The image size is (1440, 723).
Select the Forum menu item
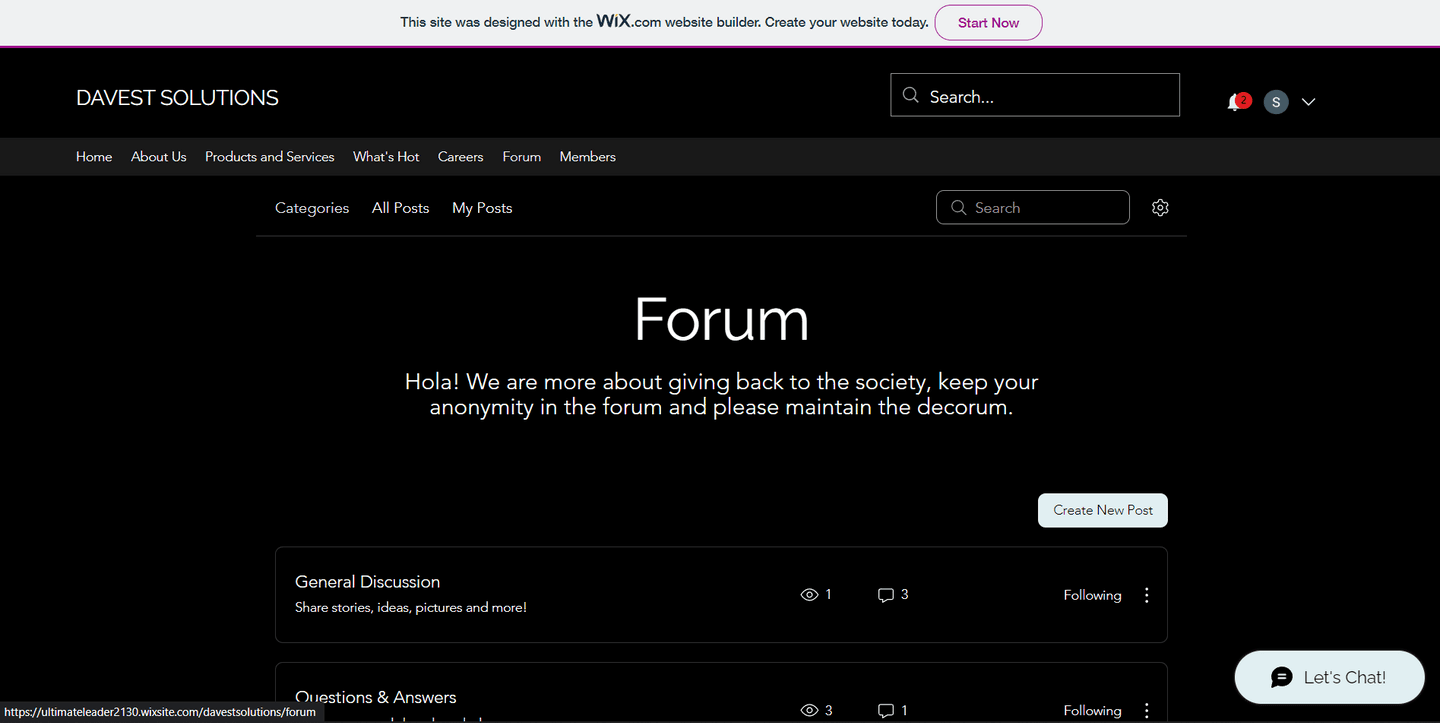click(x=522, y=157)
